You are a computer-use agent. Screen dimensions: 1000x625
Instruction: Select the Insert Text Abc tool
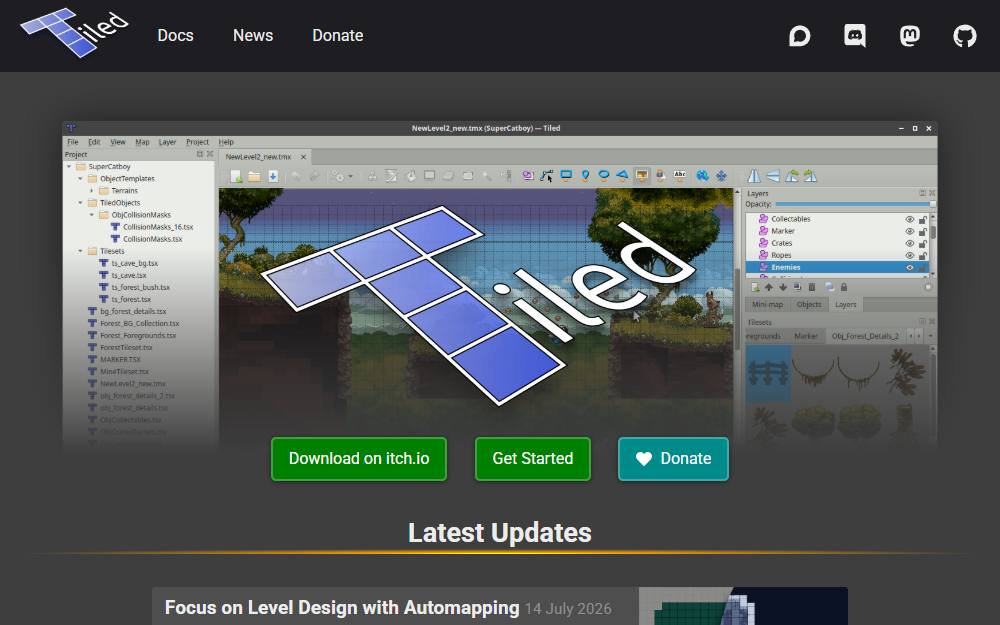click(680, 176)
